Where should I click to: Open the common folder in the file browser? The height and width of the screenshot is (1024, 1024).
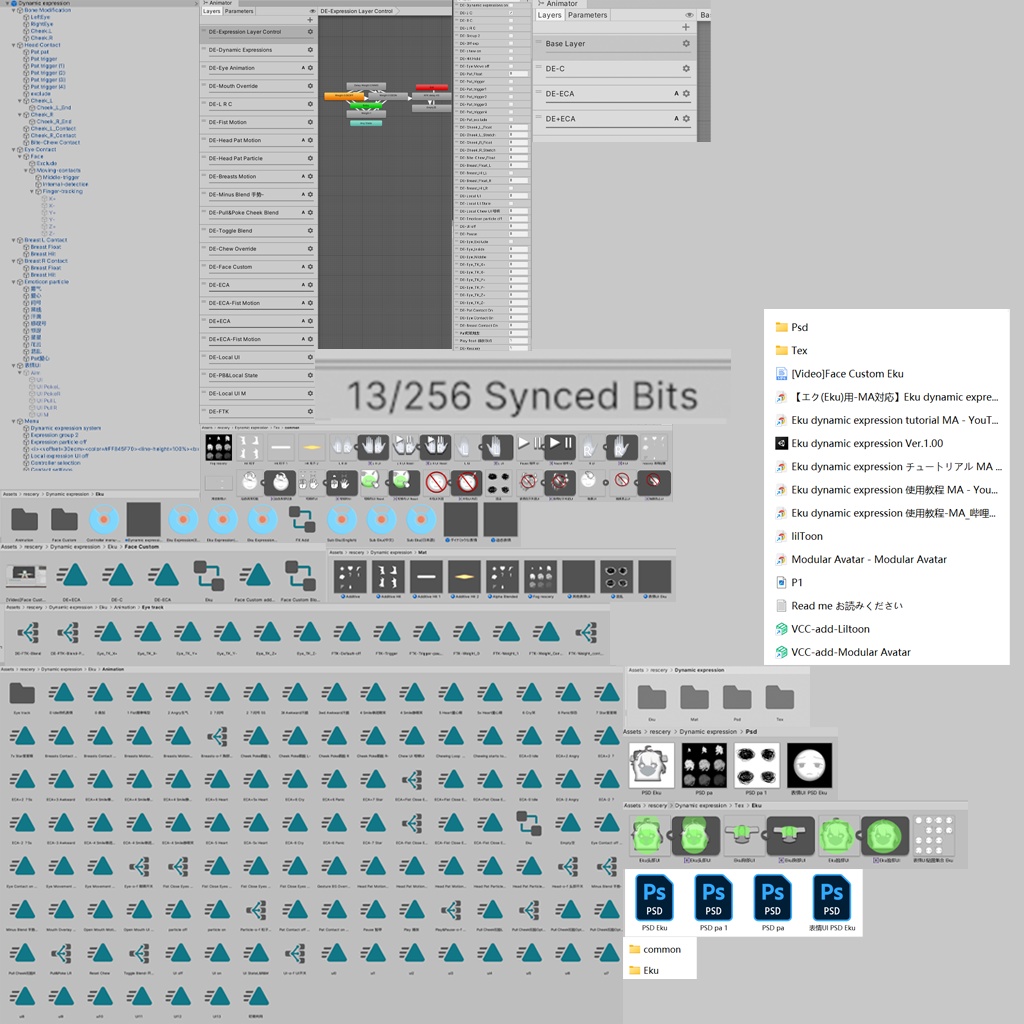(660, 949)
